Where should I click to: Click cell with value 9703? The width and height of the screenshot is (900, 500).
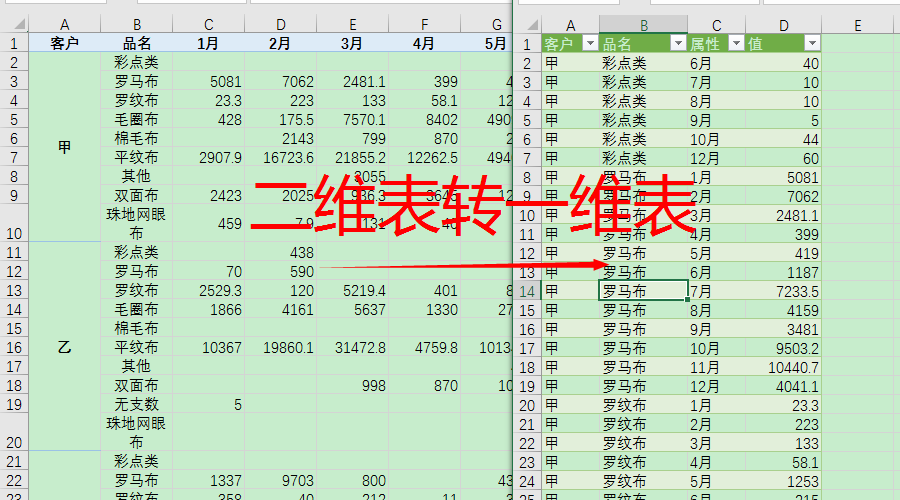point(280,480)
